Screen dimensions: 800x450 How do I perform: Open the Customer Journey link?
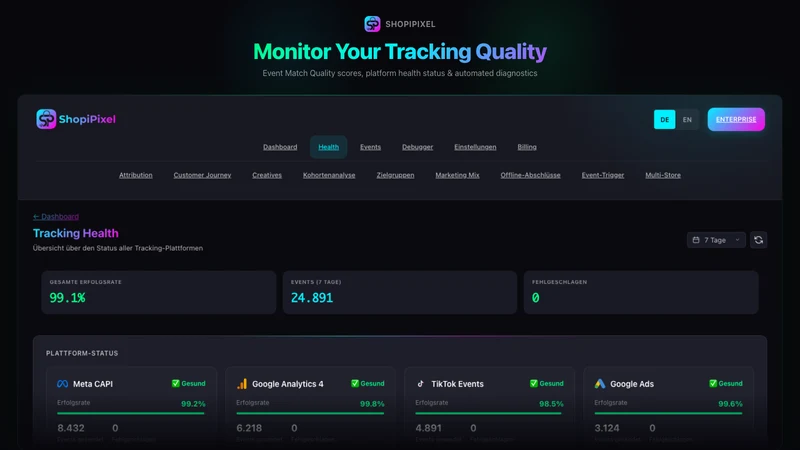point(202,175)
